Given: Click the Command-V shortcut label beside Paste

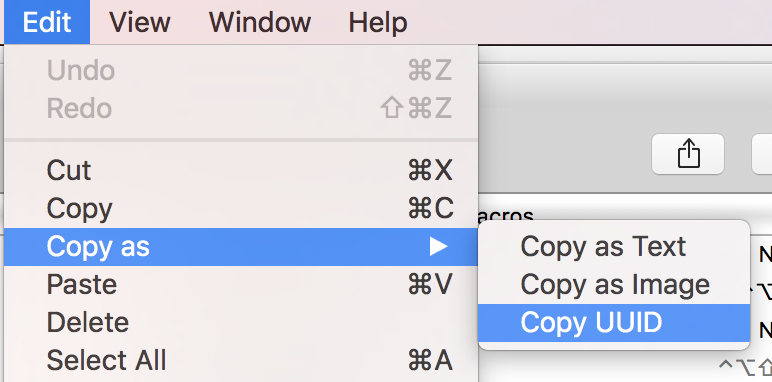Looking at the screenshot, I should [x=430, y=285].
